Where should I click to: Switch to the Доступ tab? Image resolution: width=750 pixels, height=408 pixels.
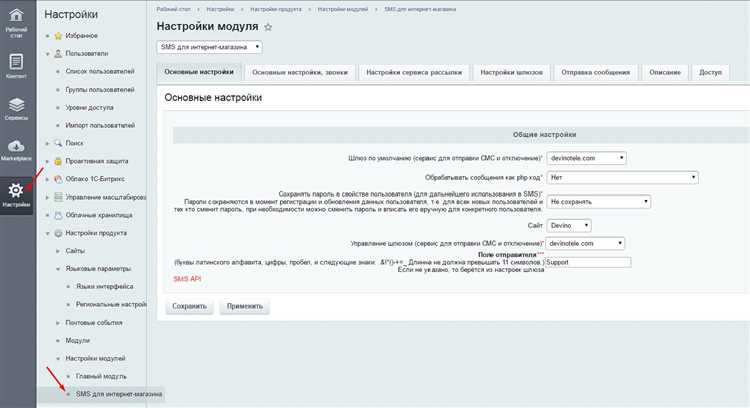point(710,73)
